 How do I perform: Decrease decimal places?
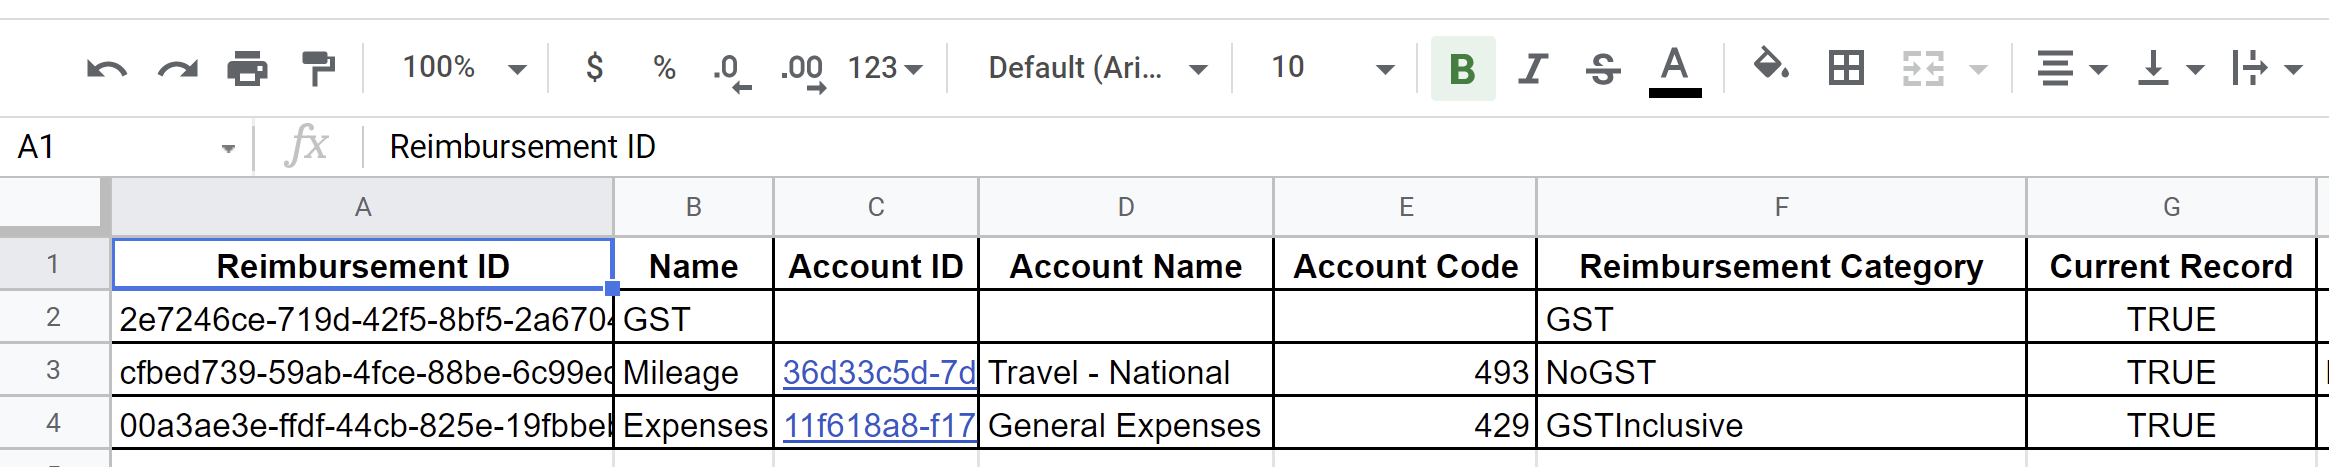coord(731,71)
